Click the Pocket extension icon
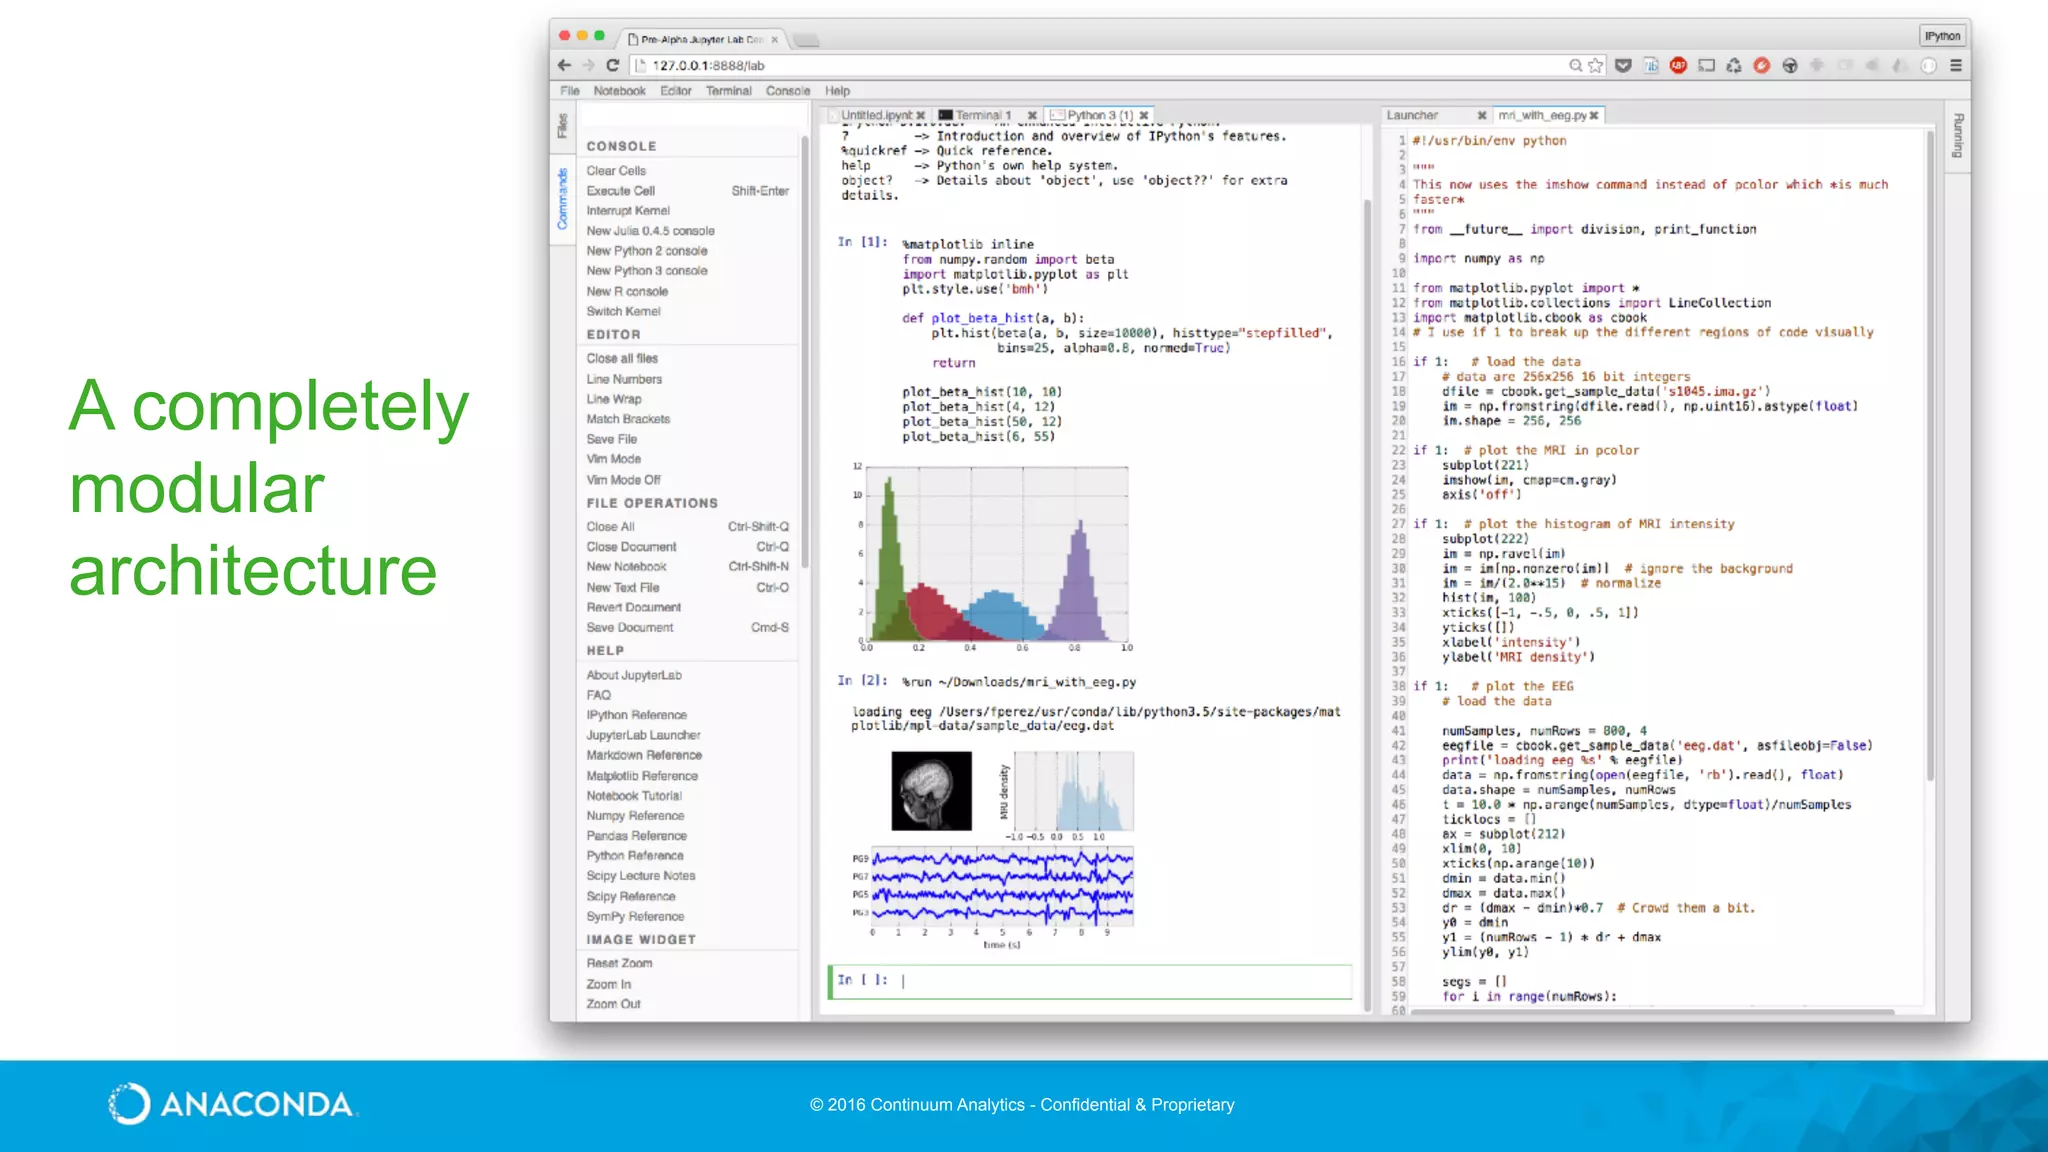 [x=1623, y=65]
